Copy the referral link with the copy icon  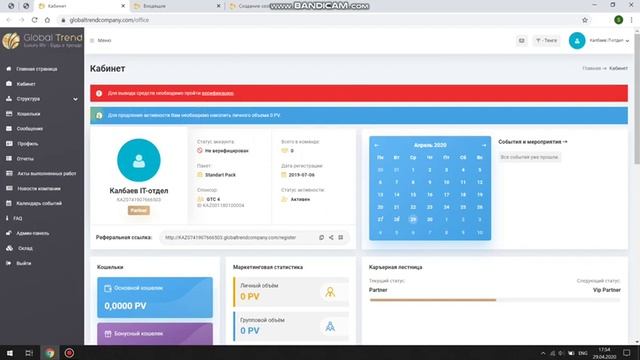click(322, 237)
